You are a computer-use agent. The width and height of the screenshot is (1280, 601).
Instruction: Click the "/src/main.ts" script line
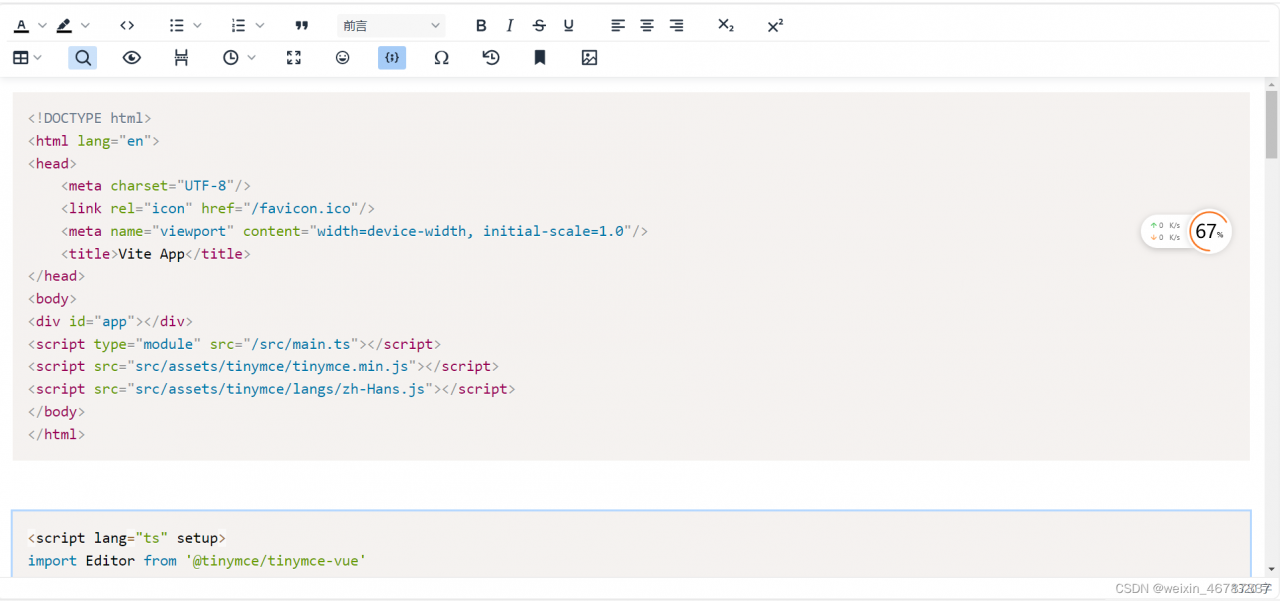pyautogui.click(x=234, y=344)
